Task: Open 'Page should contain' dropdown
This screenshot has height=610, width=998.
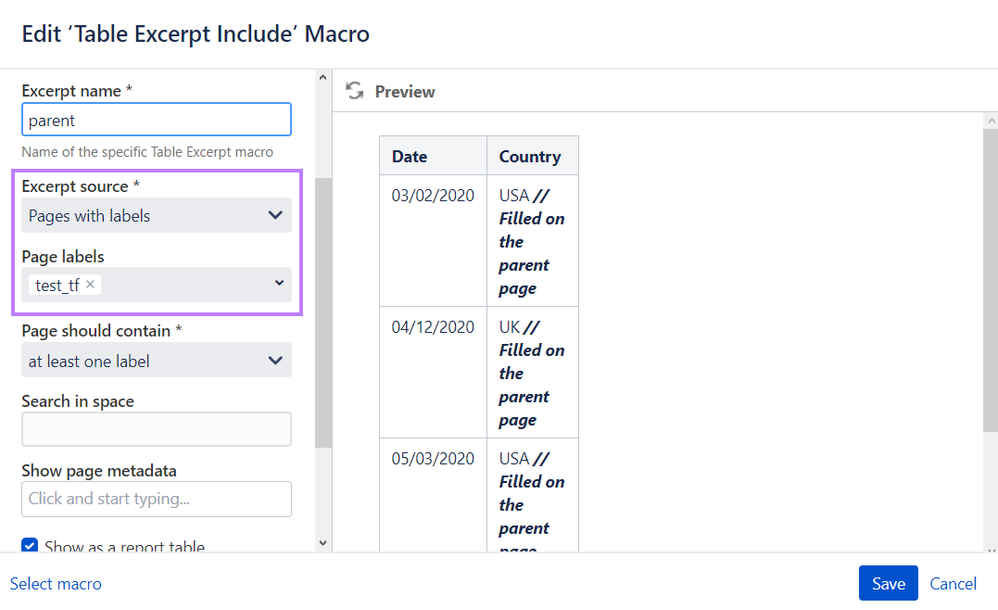Action: click(156, 361)
